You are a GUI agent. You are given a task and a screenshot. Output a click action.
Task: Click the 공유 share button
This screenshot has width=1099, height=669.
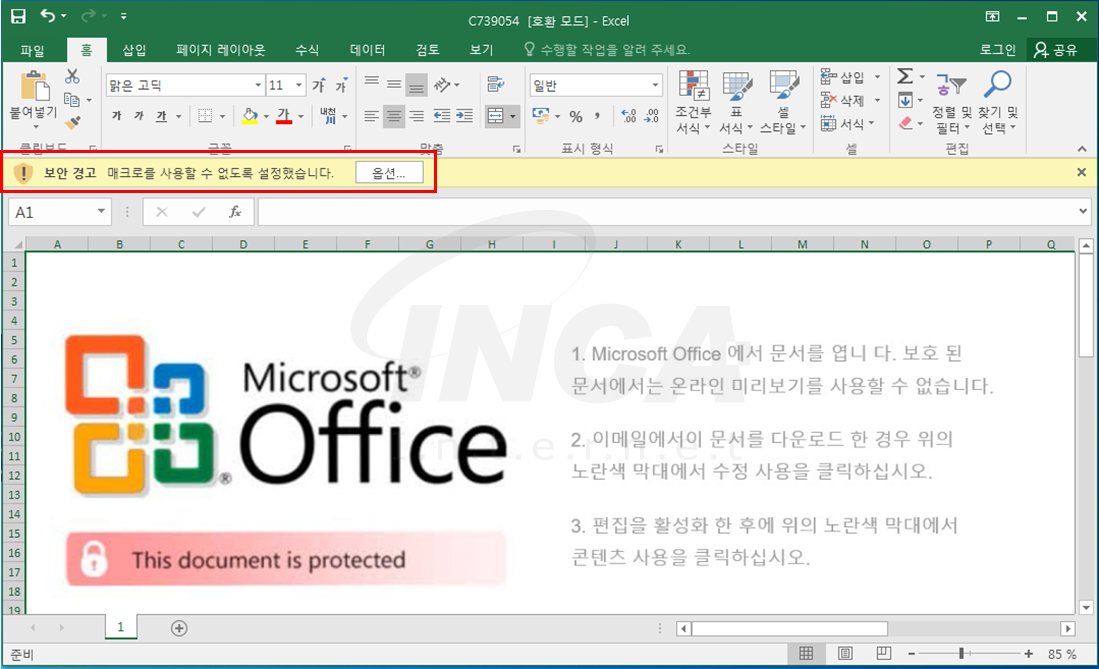pos(1056,50)
